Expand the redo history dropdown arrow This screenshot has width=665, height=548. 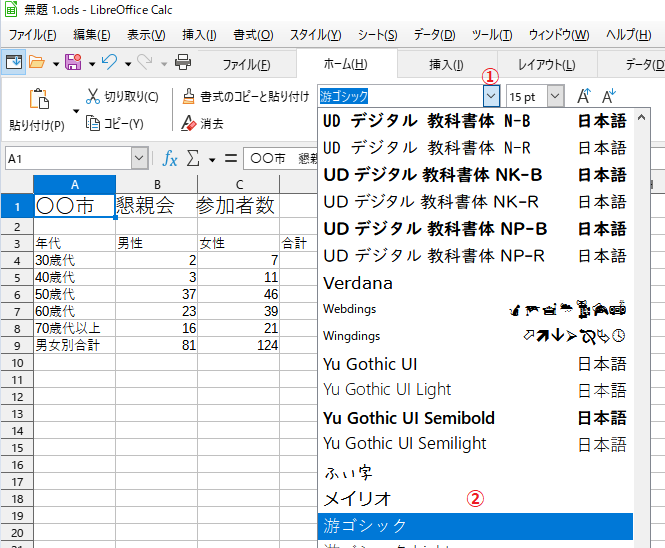[164, 64]
